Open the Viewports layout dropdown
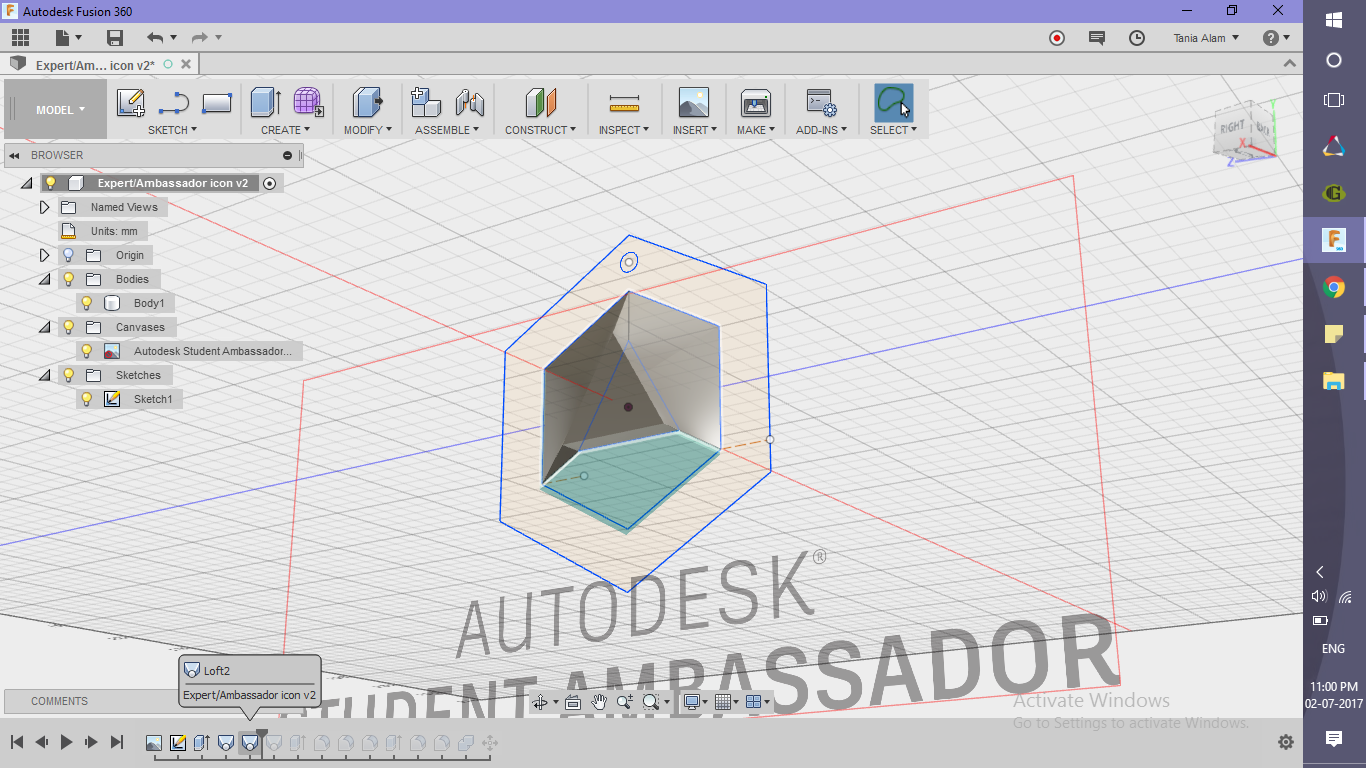Viewport: 1366px width, 768px height. click(758, 702)
